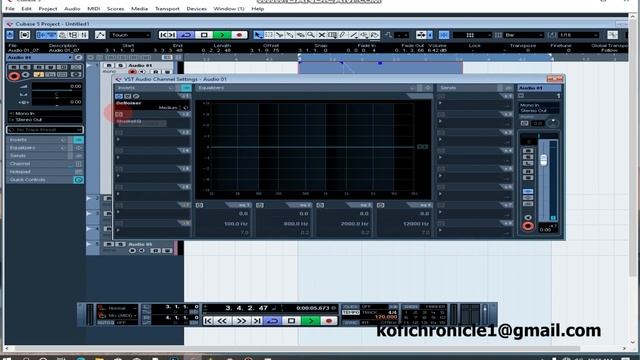The image size is (640, 360).
Task: Open the File menu
Action: (x=10, y=9)
